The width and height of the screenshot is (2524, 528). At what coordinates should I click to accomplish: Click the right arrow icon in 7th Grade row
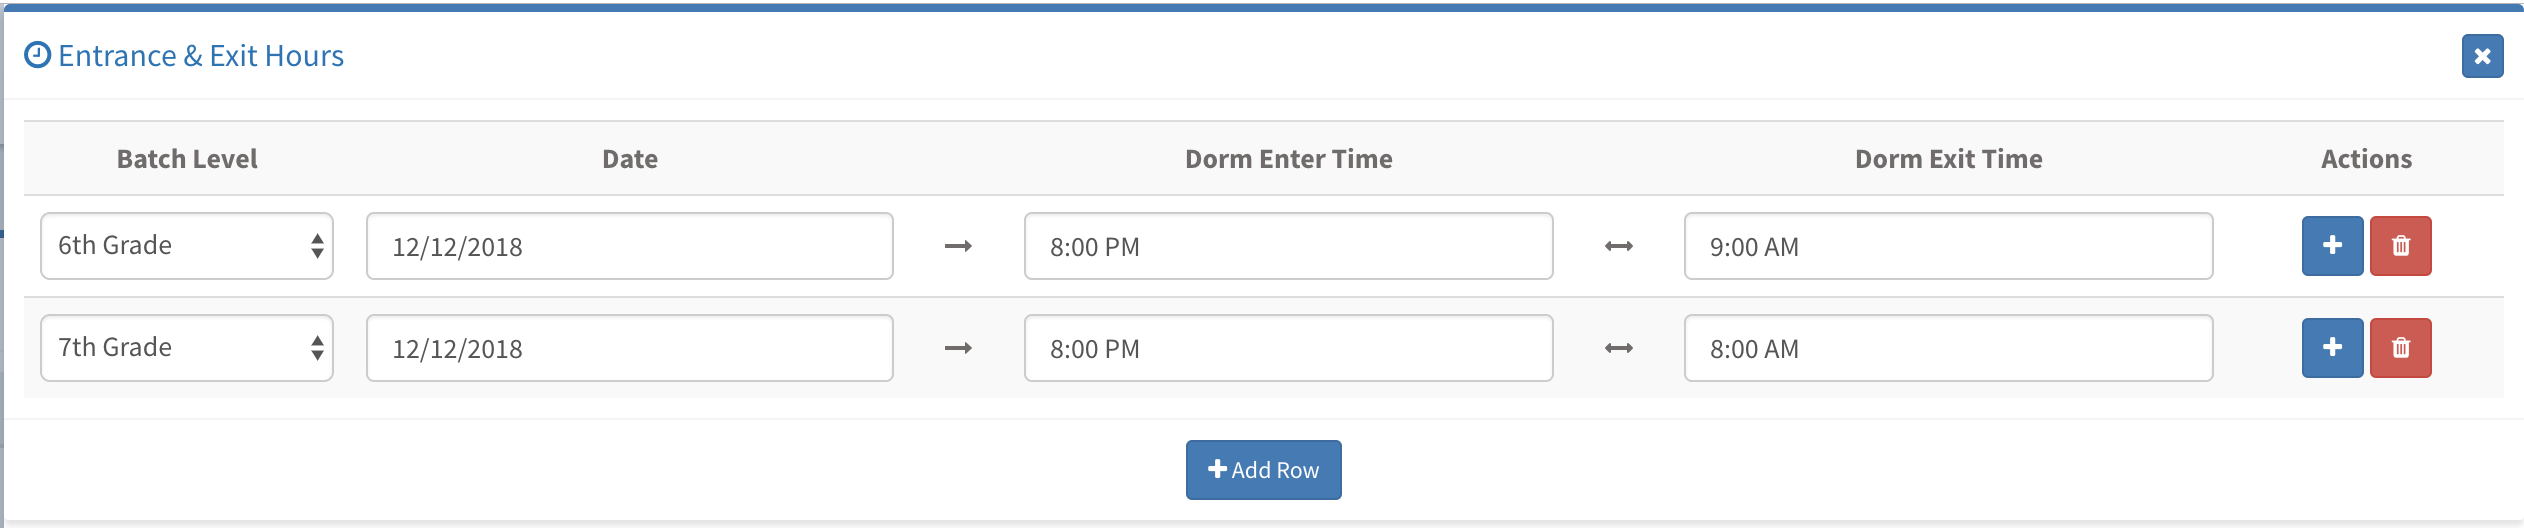[958, 348]
